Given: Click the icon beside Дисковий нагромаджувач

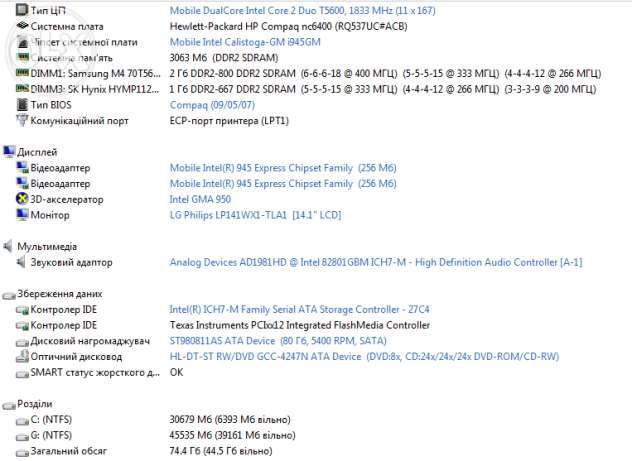Looking at the screenshot, I should click(22, 343).
